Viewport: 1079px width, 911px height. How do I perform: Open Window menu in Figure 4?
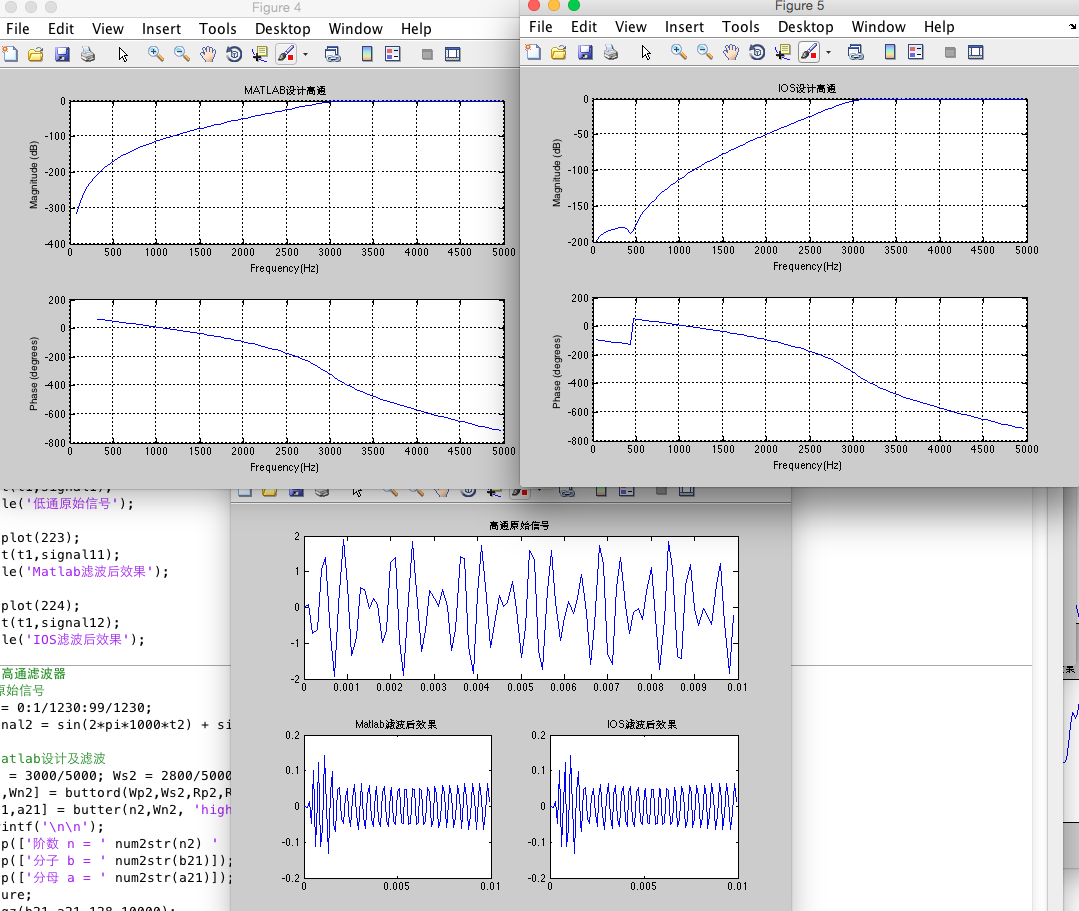click(x=355, y=29)
